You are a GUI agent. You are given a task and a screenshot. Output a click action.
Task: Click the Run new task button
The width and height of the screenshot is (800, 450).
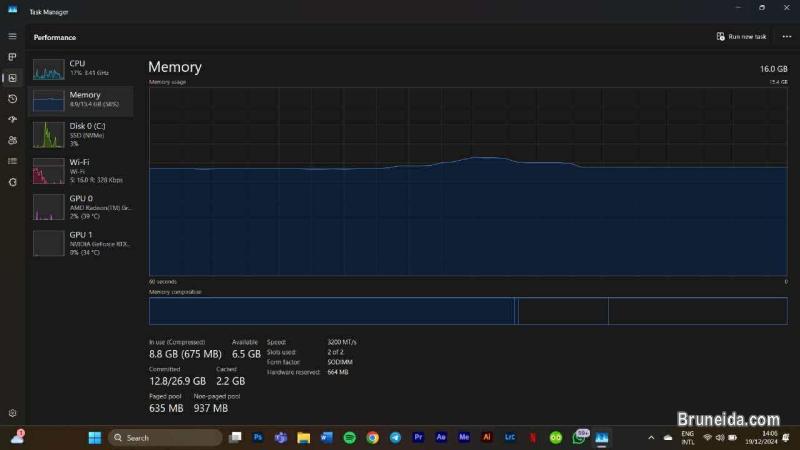(741, 36)
